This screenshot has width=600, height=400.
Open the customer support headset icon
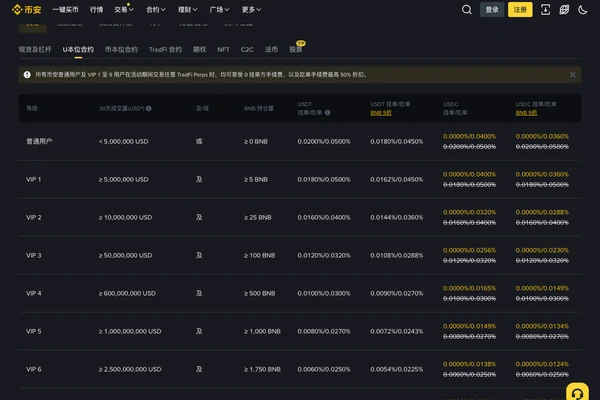pyautogui.click(x=577, y=392)
